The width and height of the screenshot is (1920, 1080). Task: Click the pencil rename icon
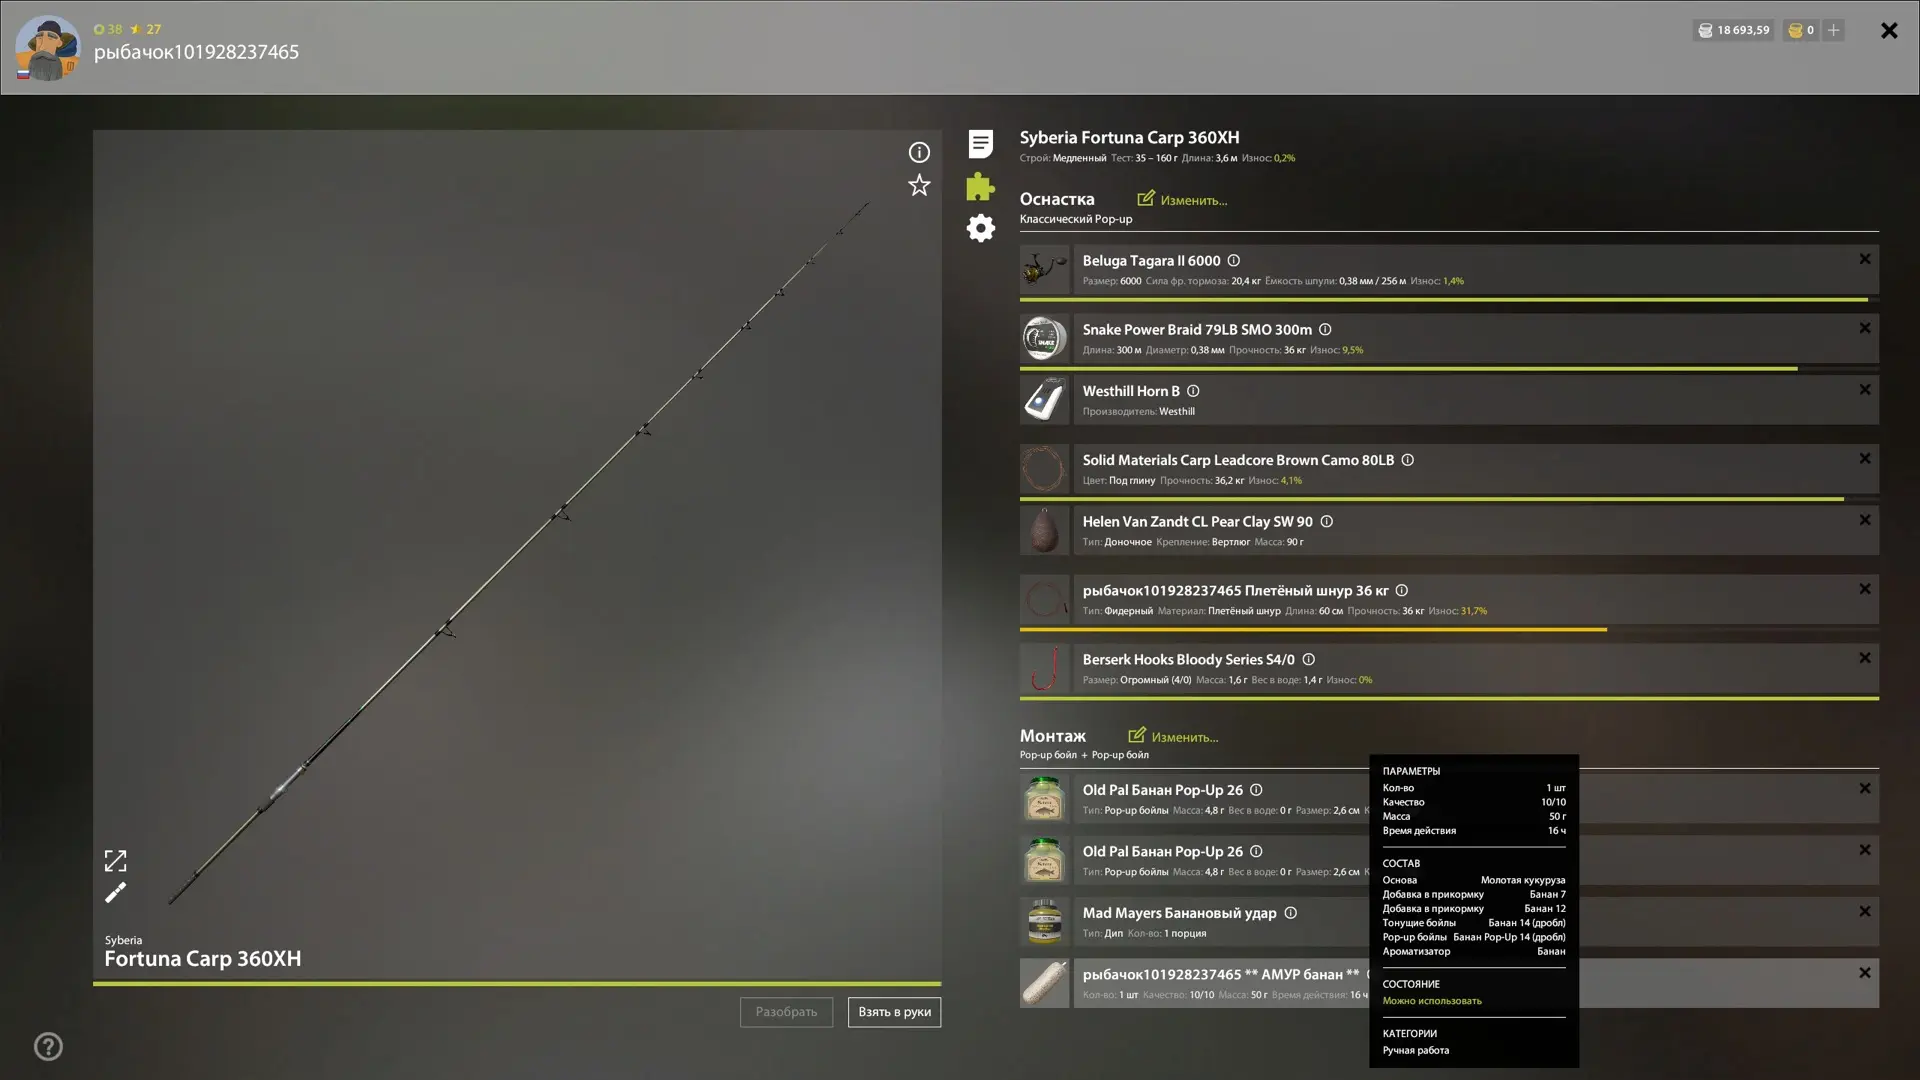pyautogui.click(x=116, y=892)
